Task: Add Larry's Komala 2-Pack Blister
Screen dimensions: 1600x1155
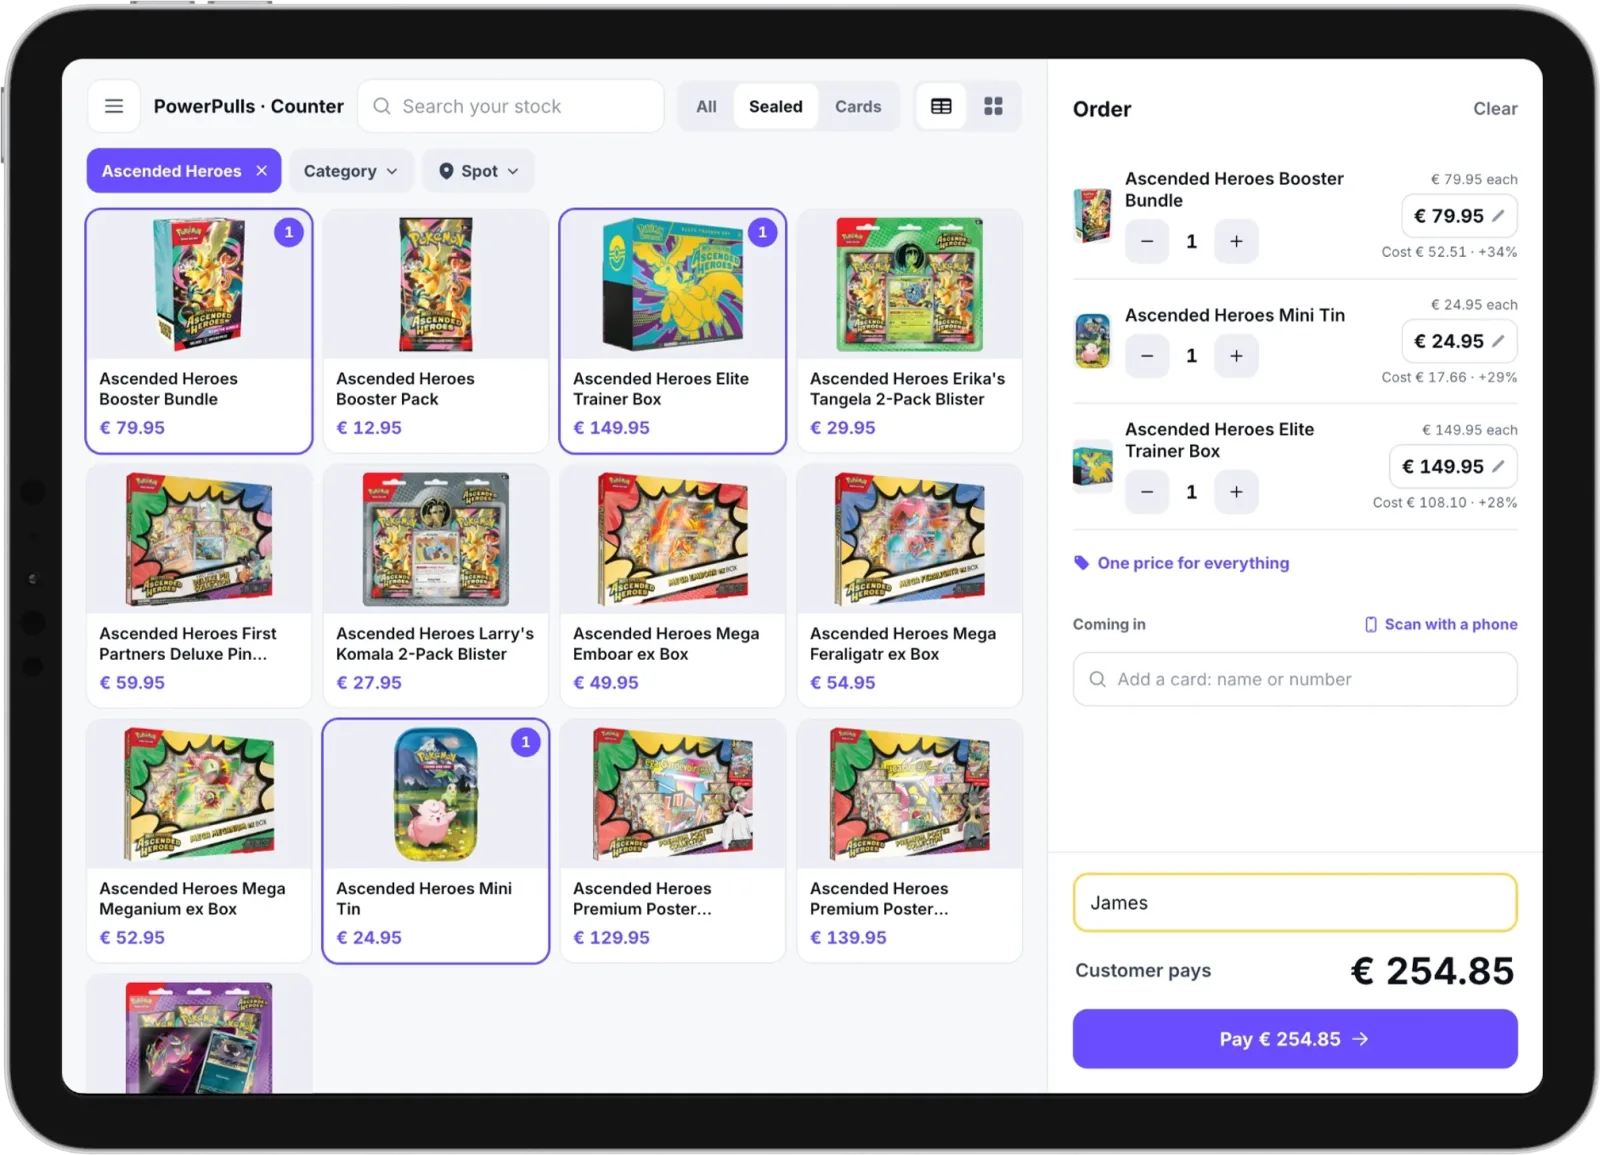Action: pyautogui.click(x=436, y=586)
